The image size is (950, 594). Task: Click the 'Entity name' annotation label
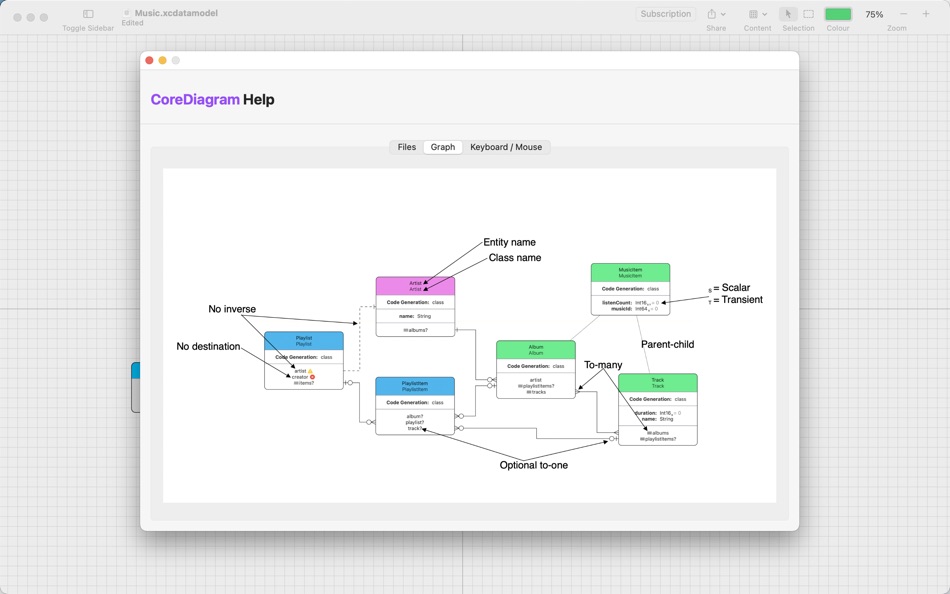click(510, 242)
